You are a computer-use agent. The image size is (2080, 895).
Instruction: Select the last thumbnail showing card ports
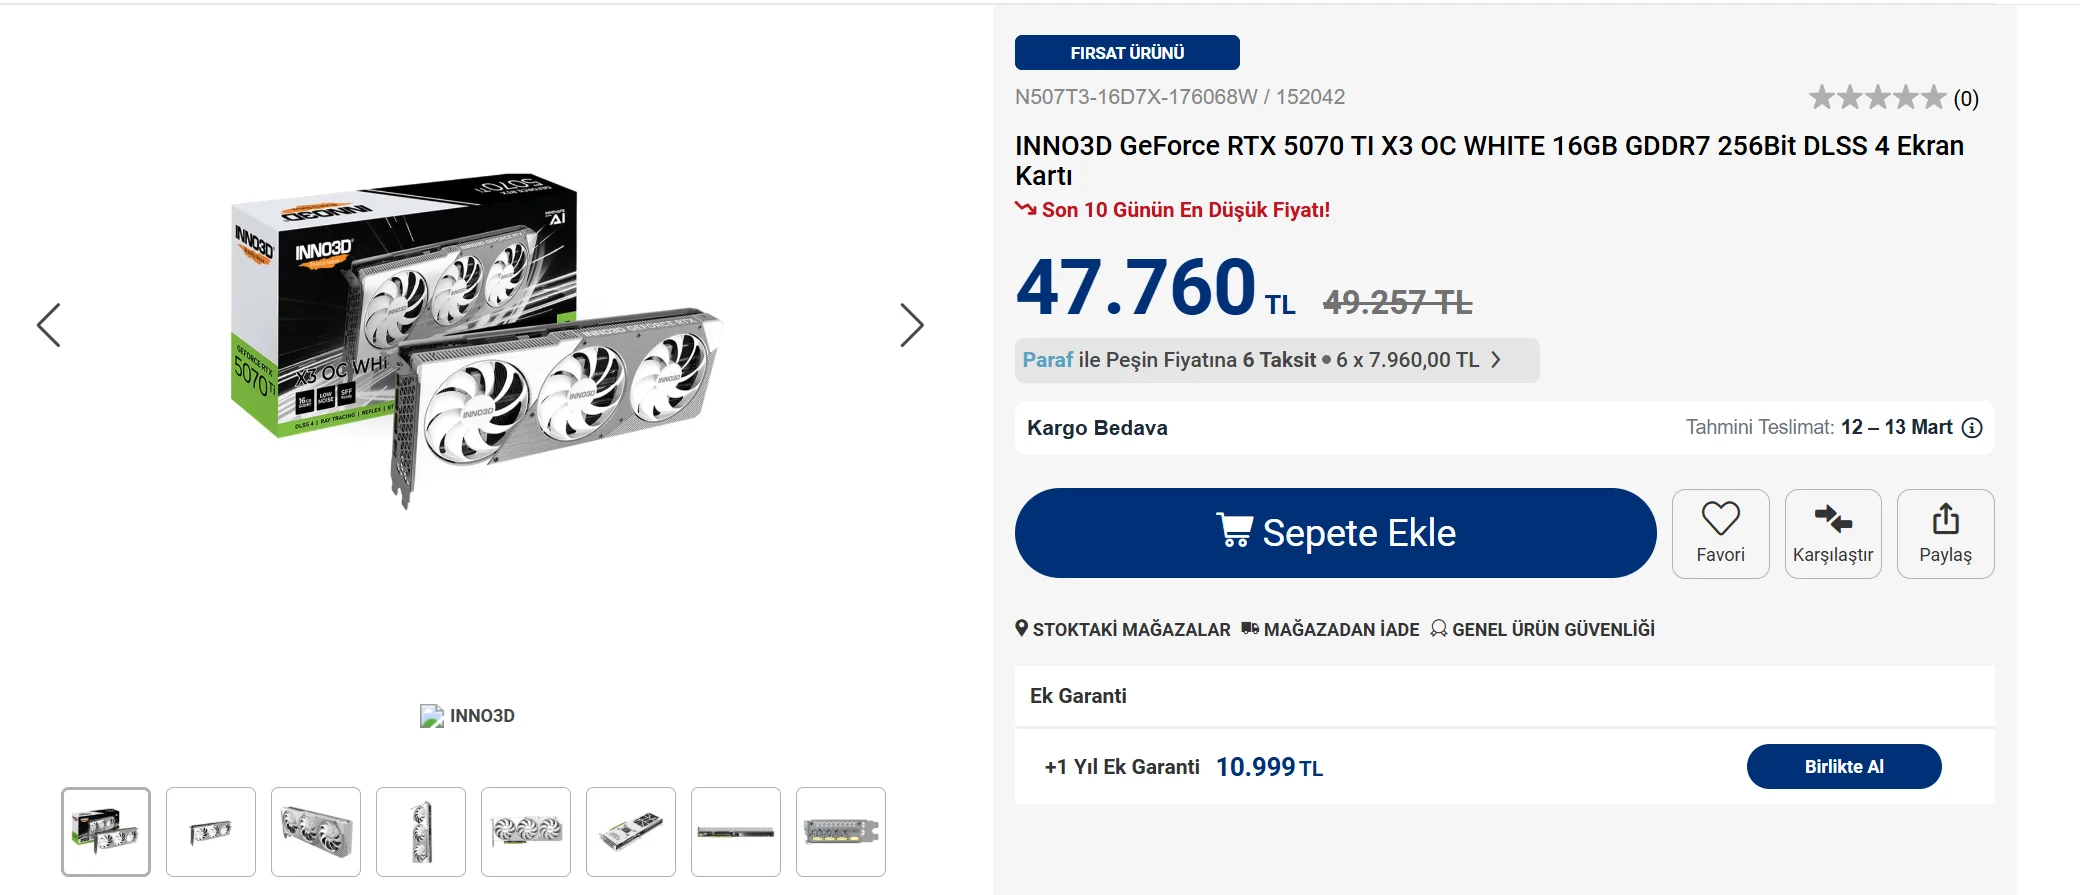coord(841,832)
